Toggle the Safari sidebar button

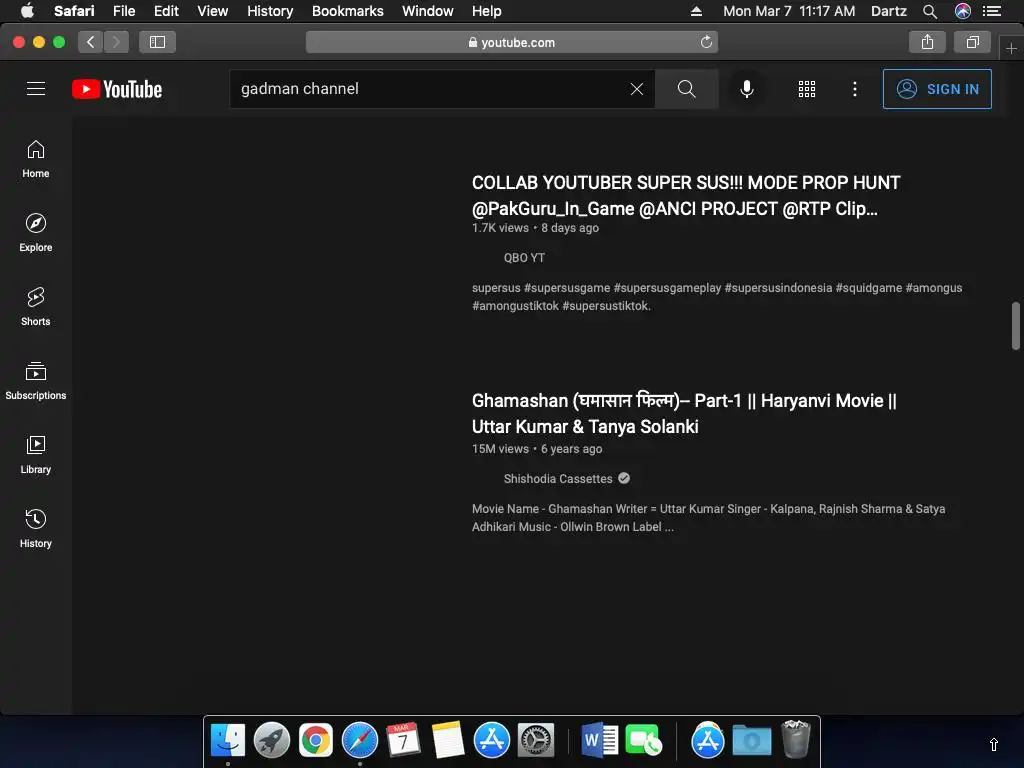157,42
